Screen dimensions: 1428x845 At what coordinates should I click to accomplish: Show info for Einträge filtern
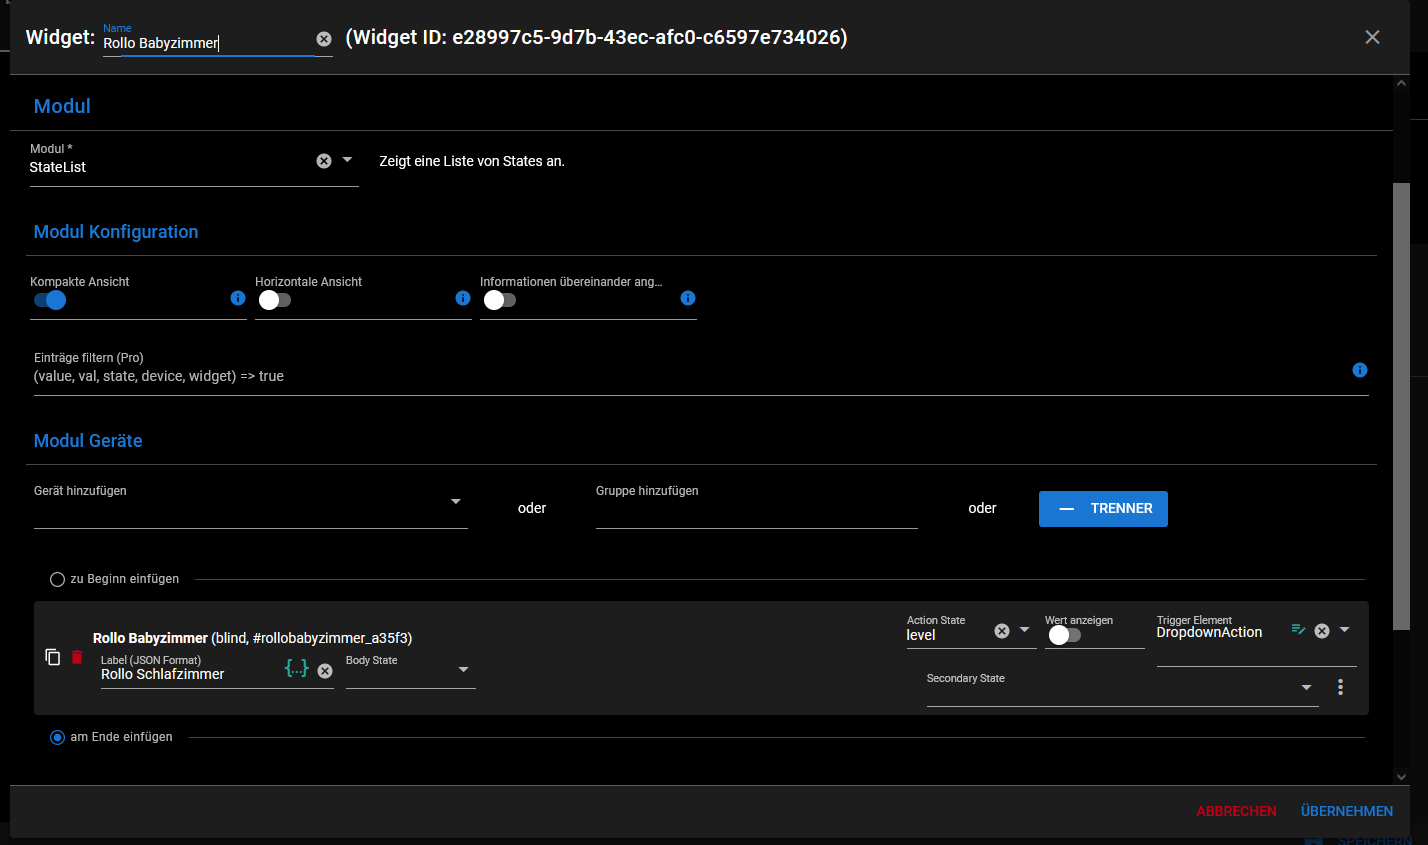point(1360,370)
